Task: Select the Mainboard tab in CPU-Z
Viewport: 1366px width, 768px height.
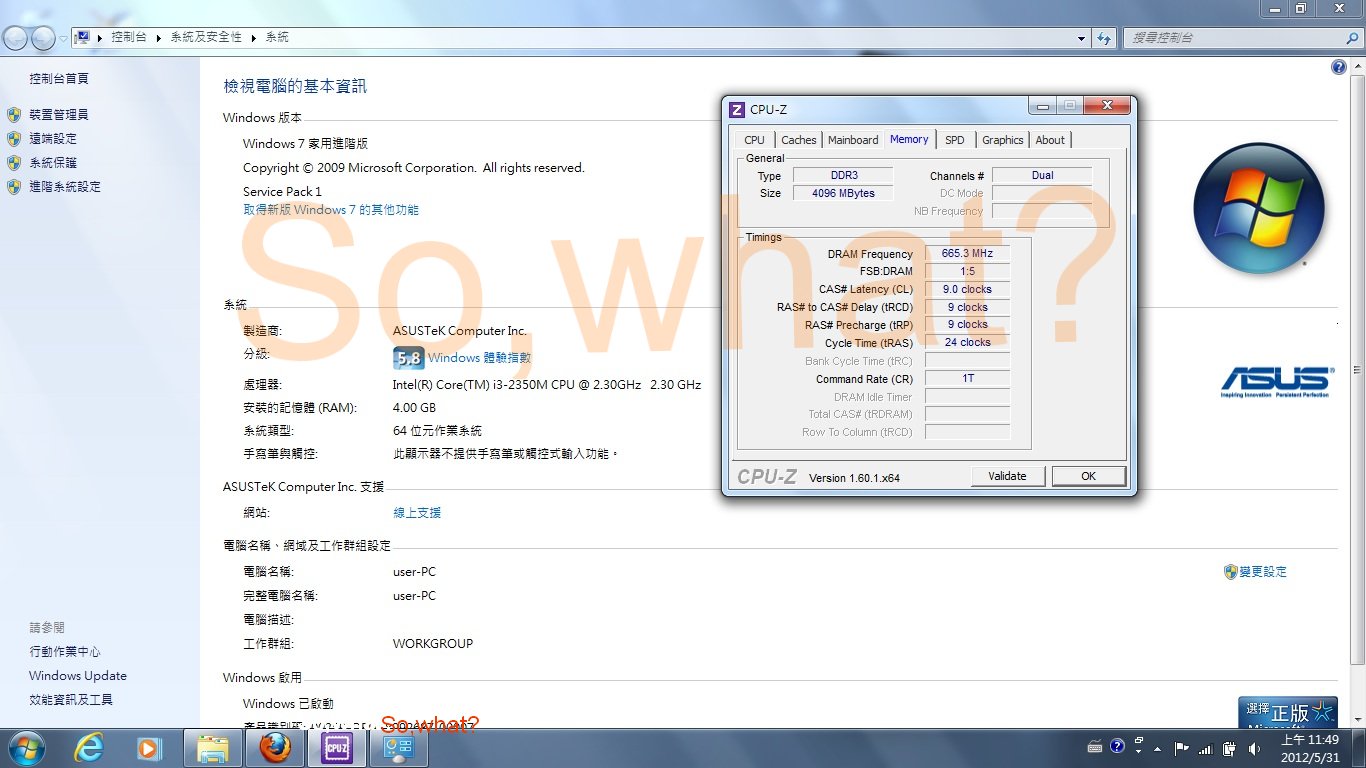Action: [x=853, y=140]
